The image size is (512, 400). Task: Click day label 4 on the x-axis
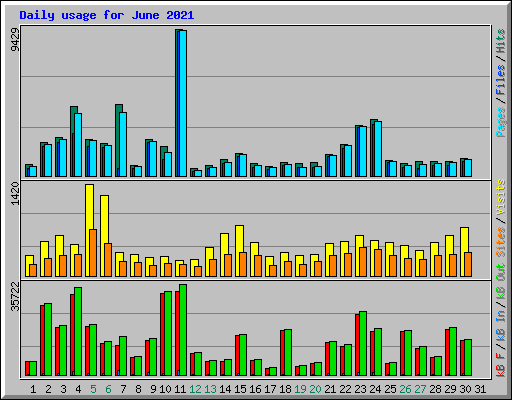(78, 389)
